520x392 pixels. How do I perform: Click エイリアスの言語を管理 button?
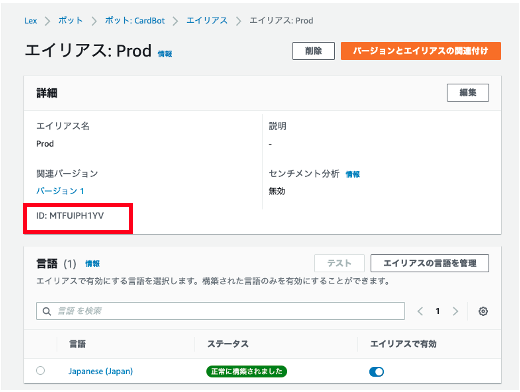coord(430,263)
